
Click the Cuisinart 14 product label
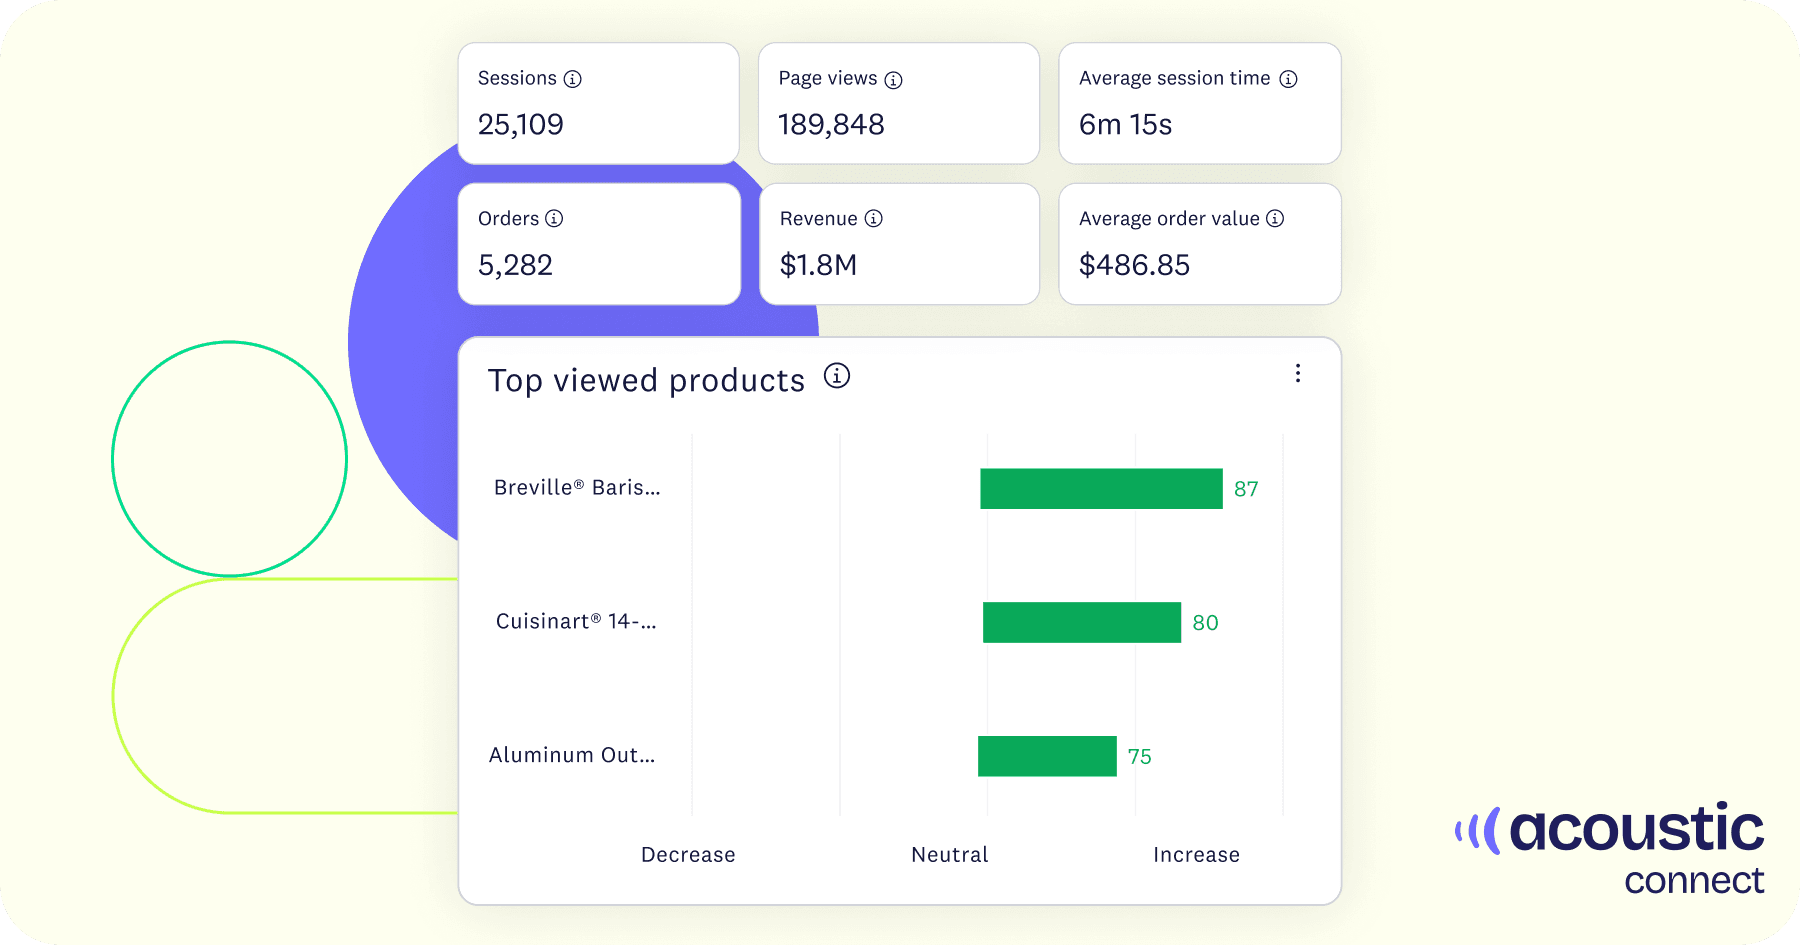[x=576, y=622]
